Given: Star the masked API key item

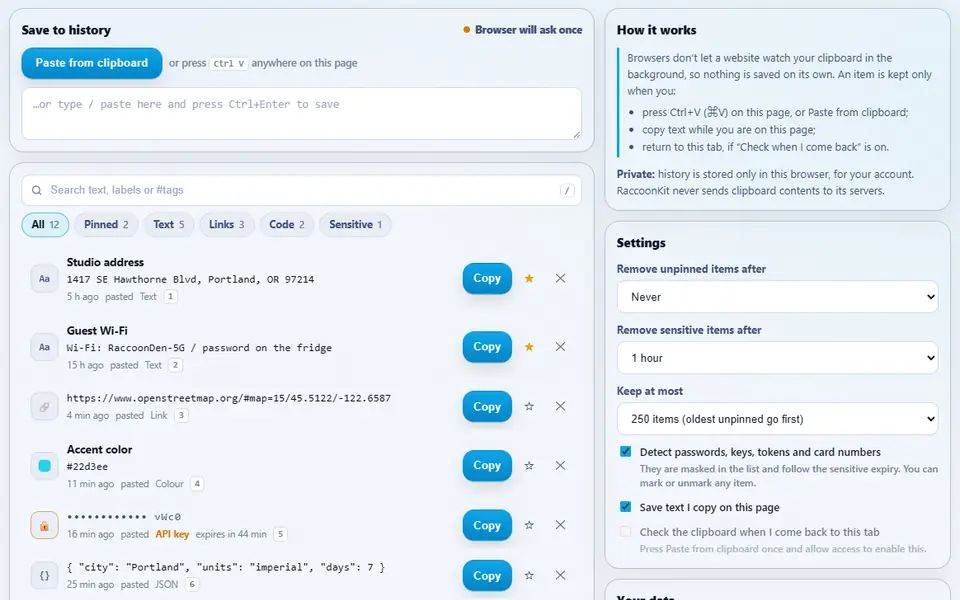Looking at the screenshot, I should point(529,525).
